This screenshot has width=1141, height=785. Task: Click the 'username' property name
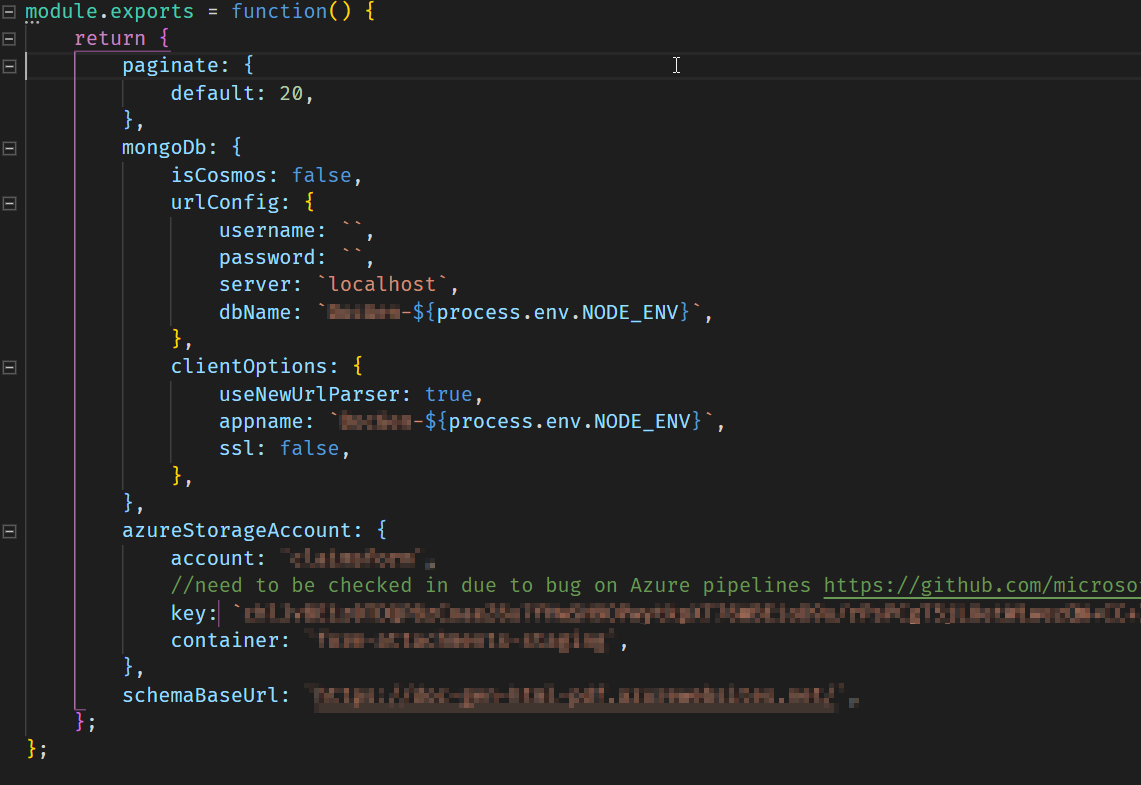click(267, 231)
